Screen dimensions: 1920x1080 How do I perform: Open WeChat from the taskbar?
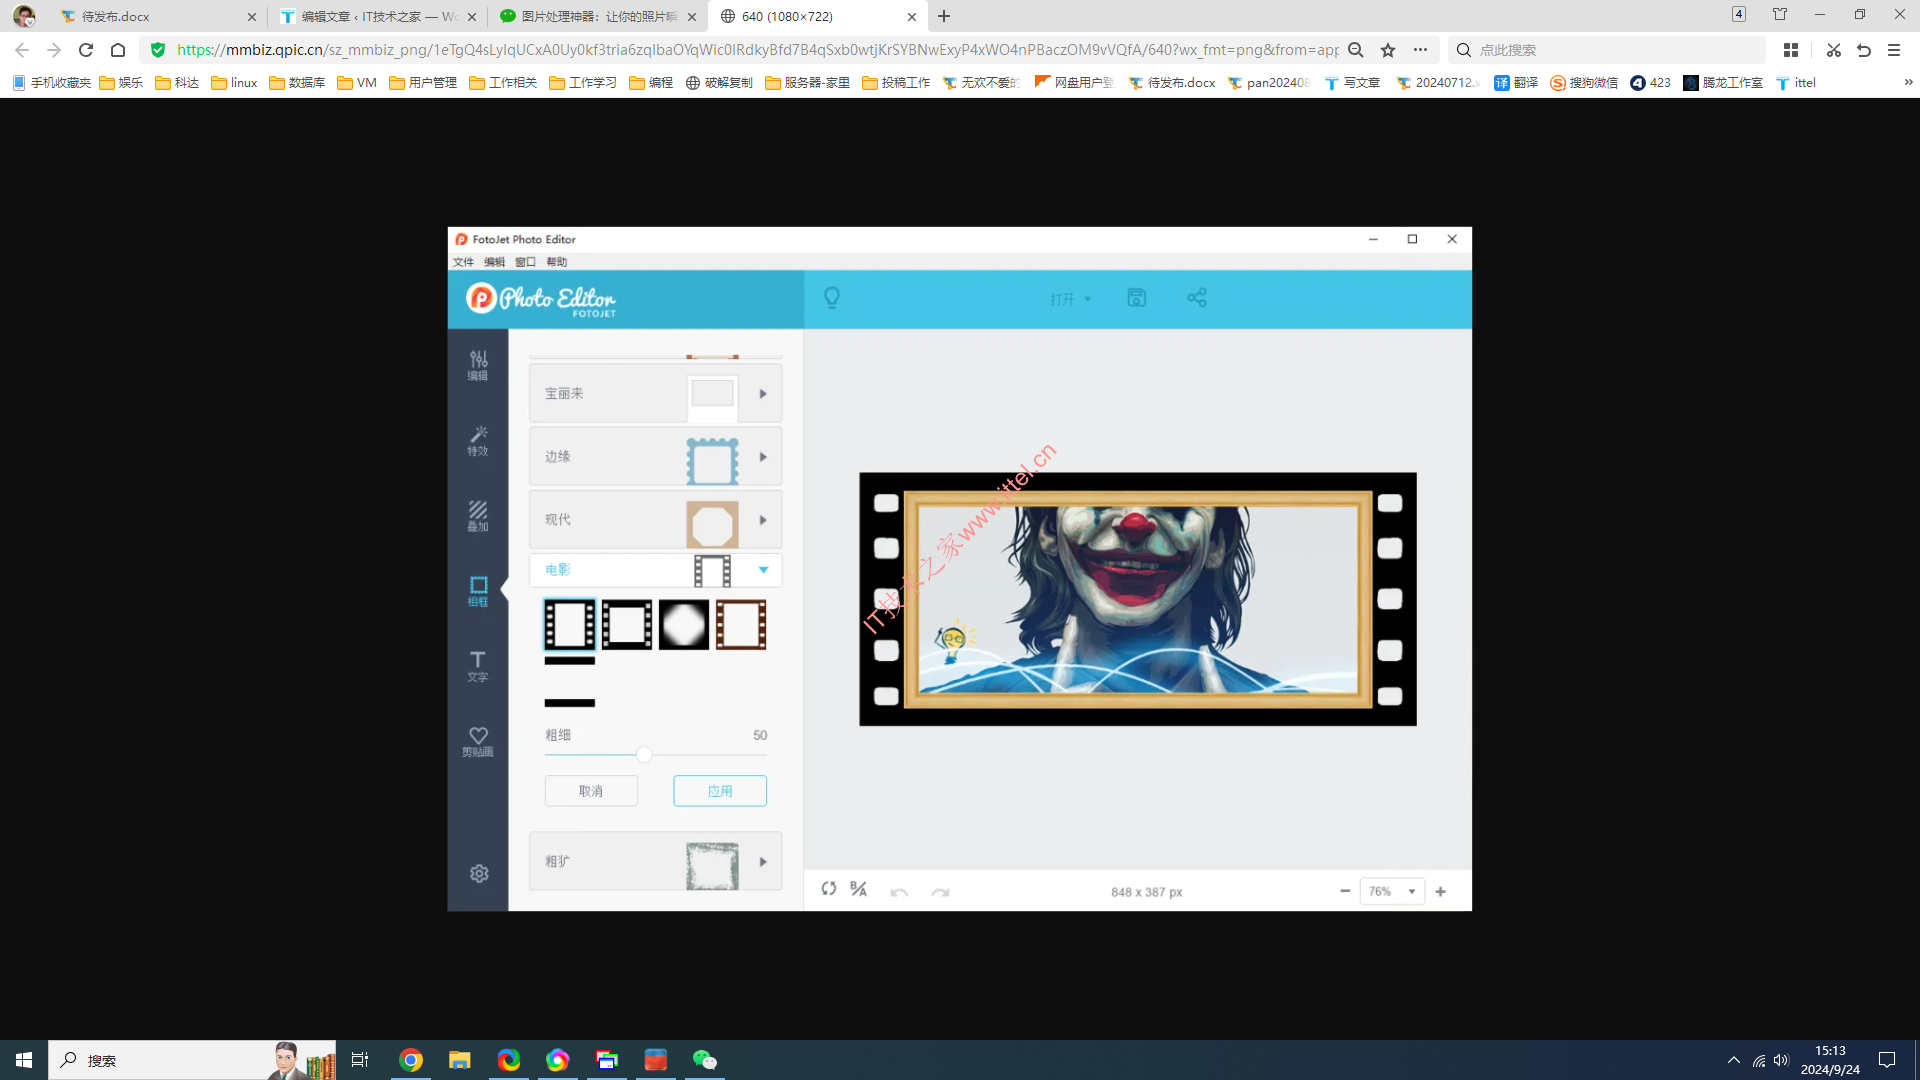tap(705, 1060)
